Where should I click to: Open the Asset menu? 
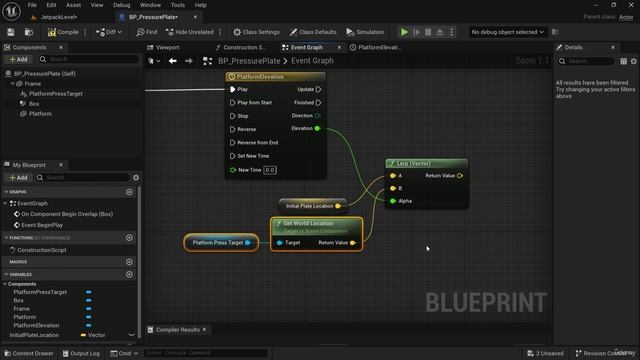tap(73, 5)
